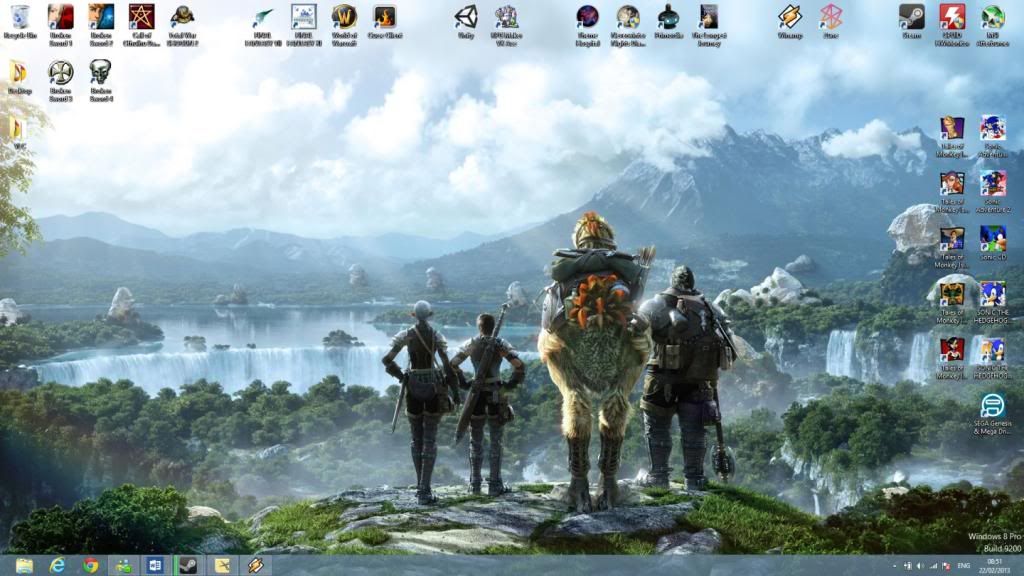Click the ENG input language indicator
The width and height of the screenshot is (1024, 576).
(x=964, y=566)
